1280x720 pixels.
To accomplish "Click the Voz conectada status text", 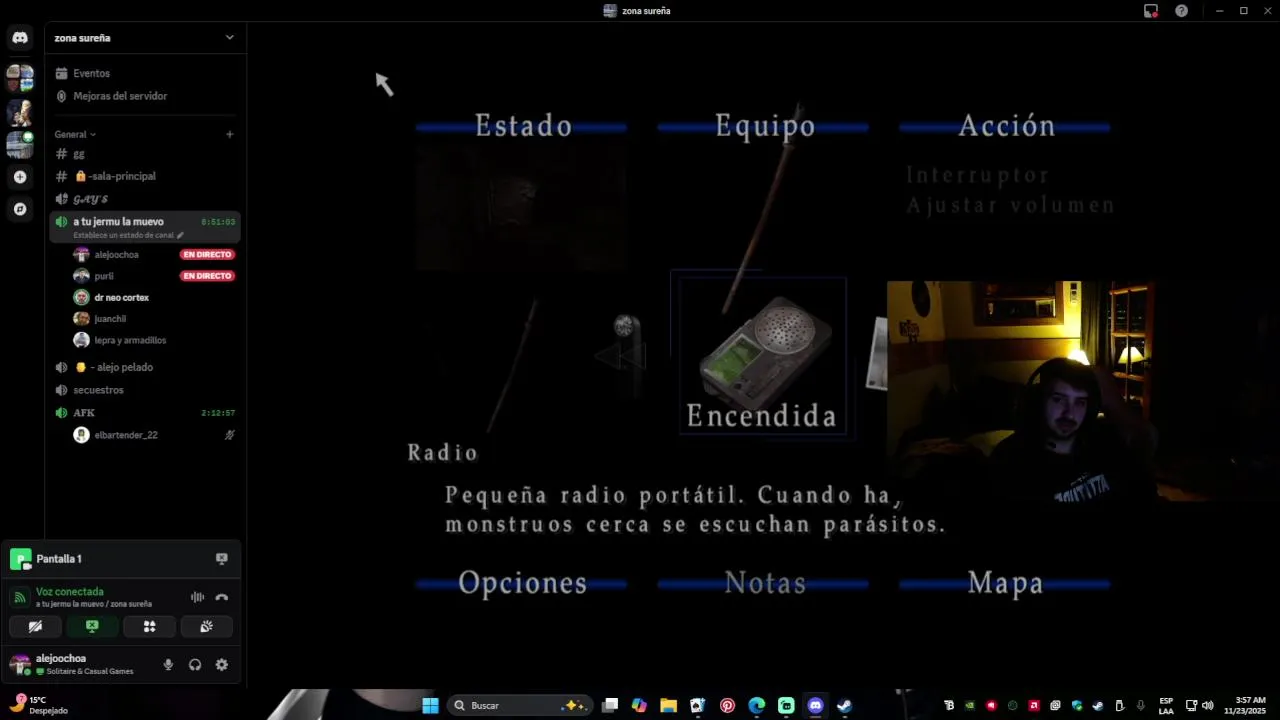I will (70, 592).
